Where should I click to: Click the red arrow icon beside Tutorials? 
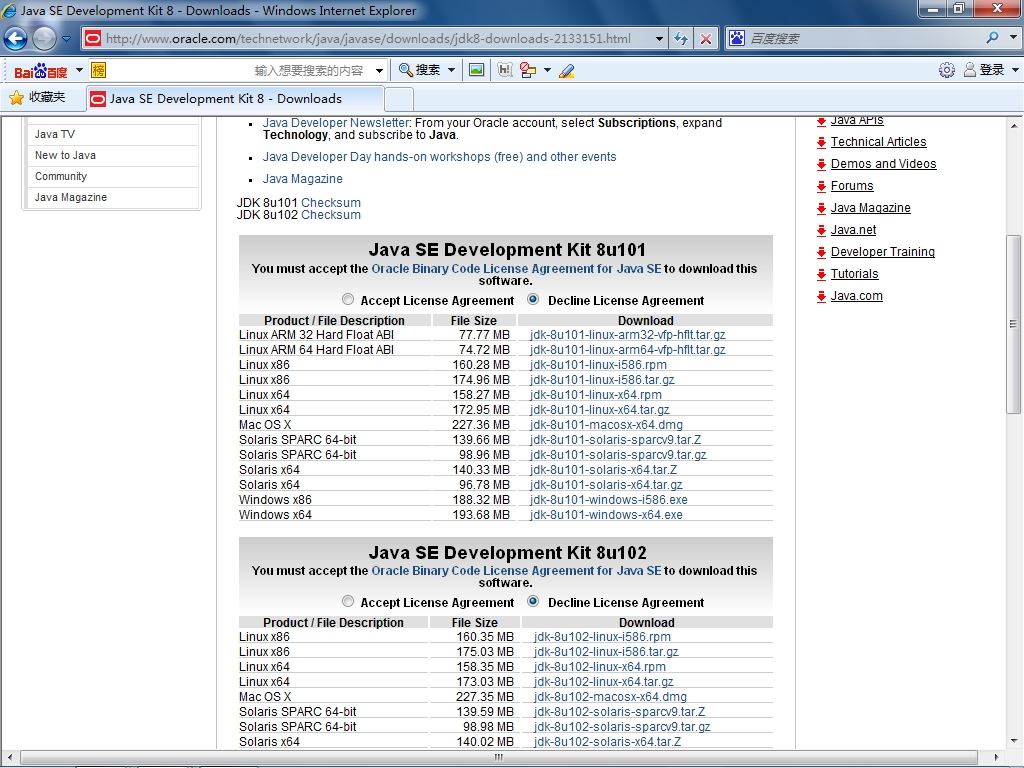[x=822, y=275]
